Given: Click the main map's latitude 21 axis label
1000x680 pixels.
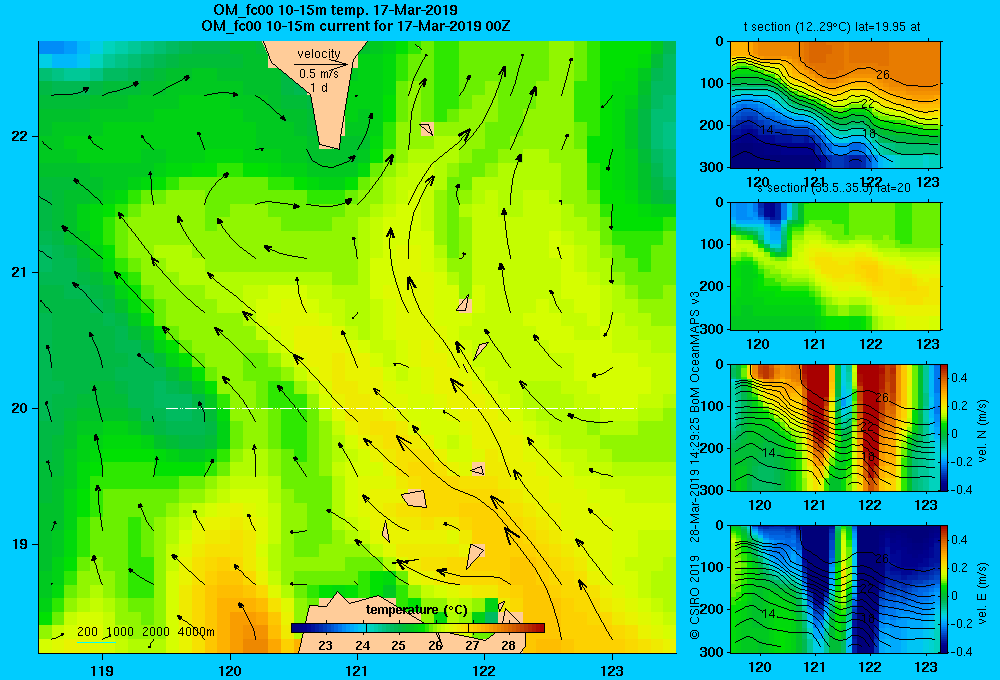Looking at the screenshot, I should [20, 272].
